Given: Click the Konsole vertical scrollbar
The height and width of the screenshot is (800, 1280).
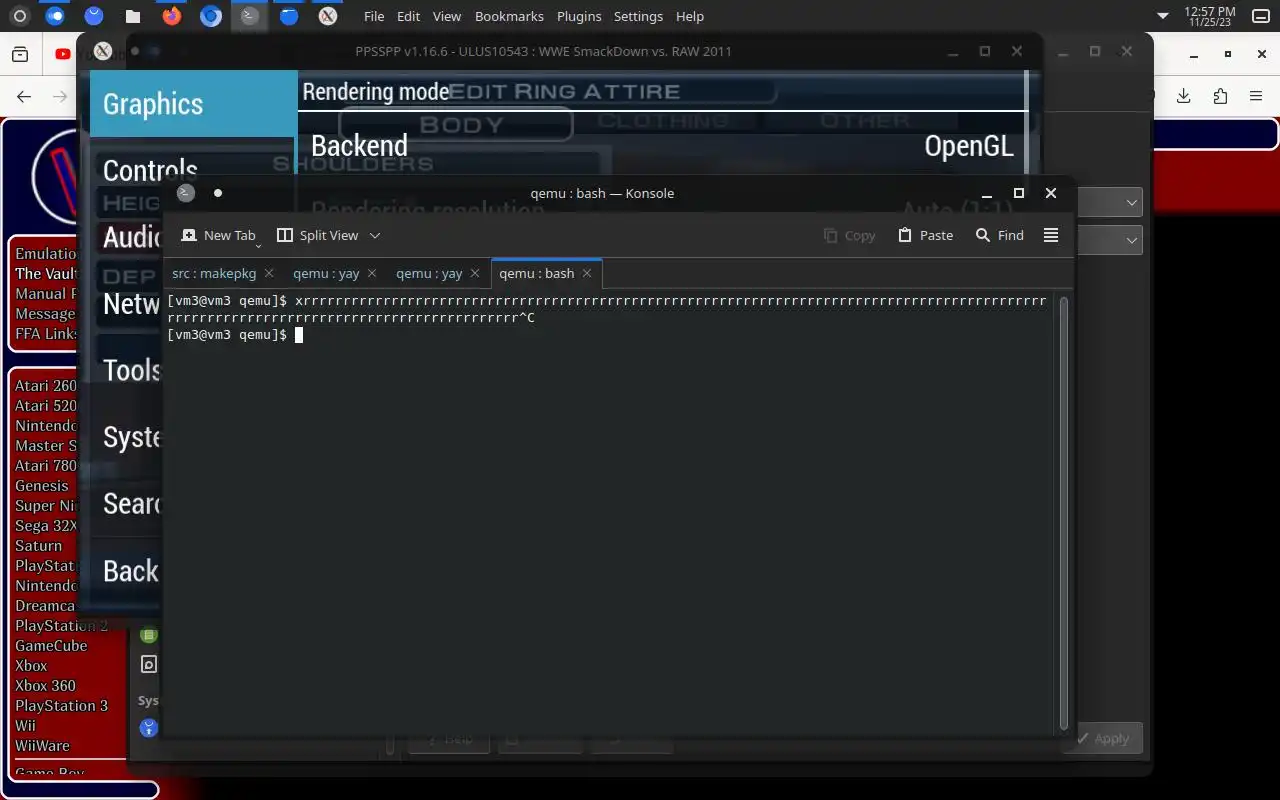Looking at the screenshot, I should [1063, 513].
